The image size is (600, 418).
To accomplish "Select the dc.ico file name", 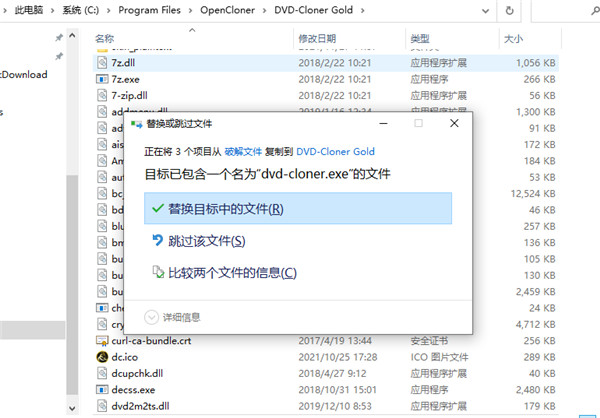I will [124, 357].
